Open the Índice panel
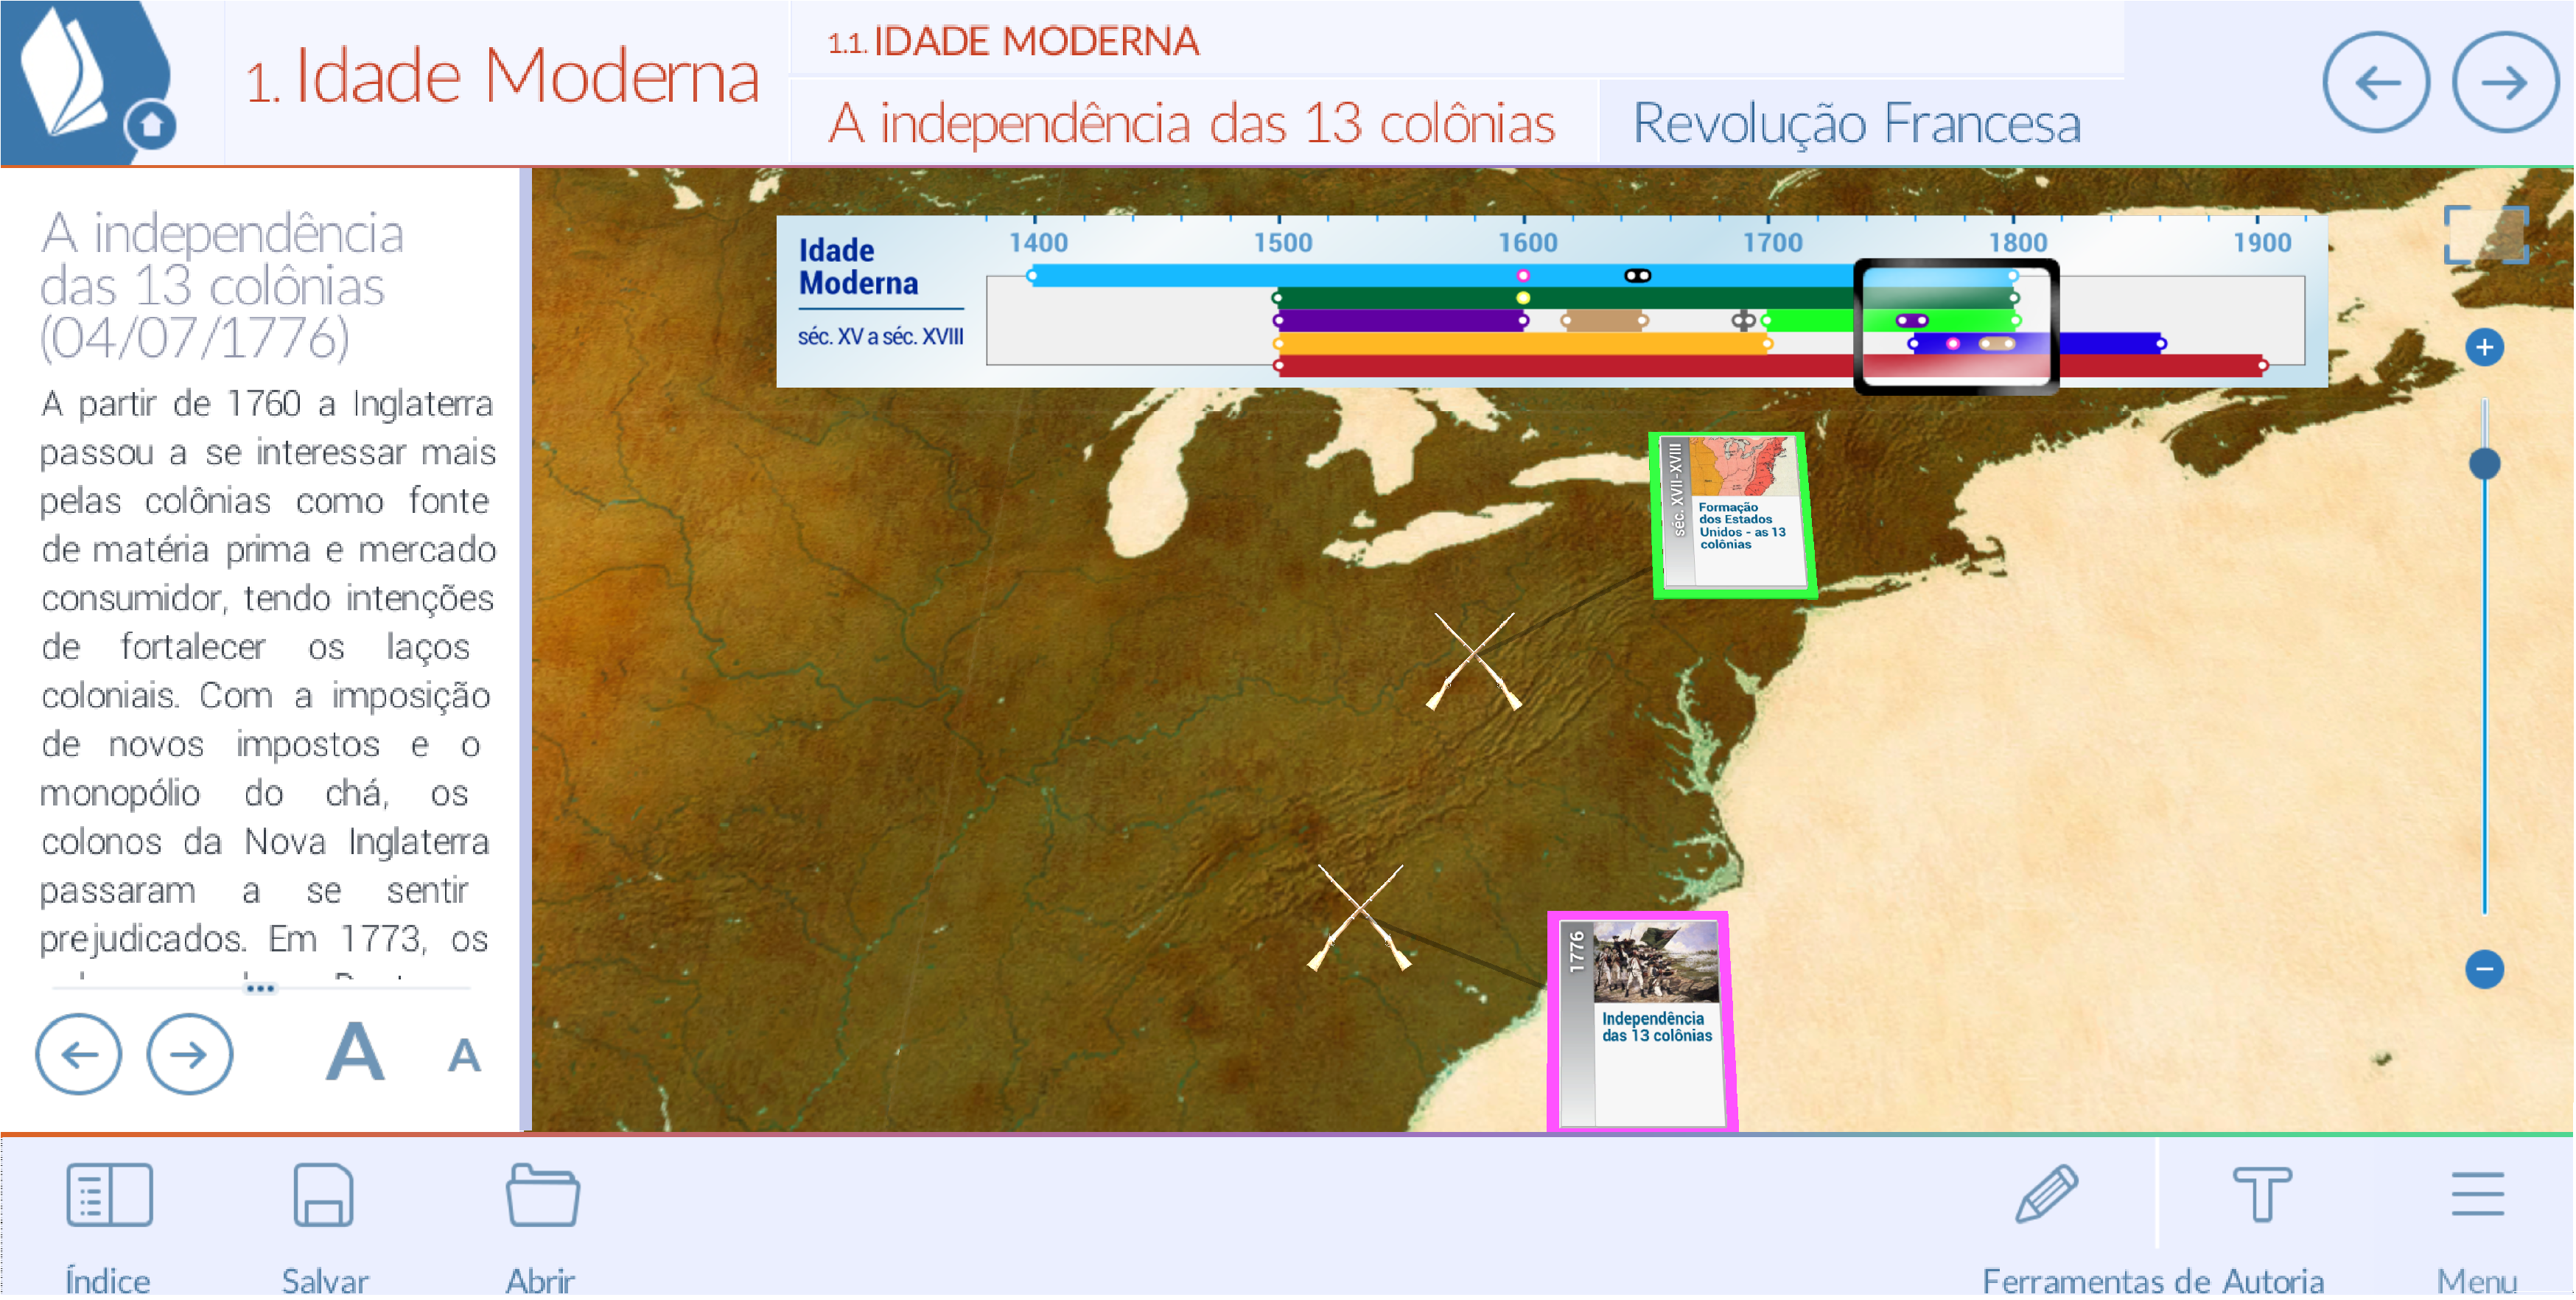Viewport: 2576px width, 1300px height. (x=108, y=1197)
